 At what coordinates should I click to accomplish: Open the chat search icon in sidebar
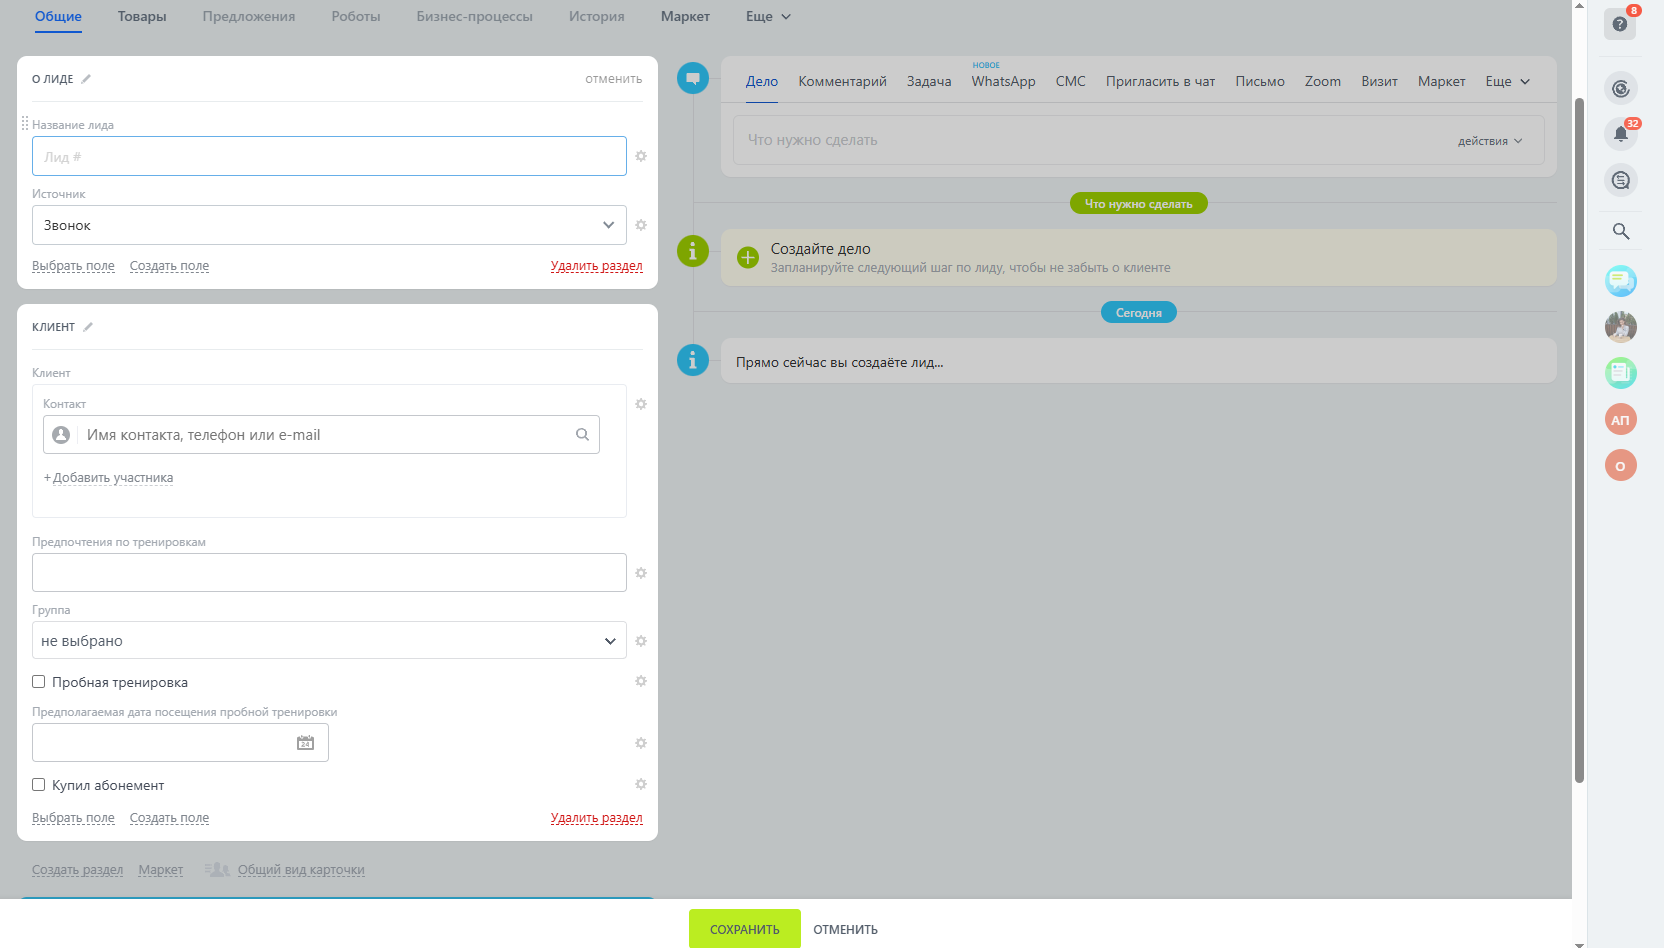[1620, 181]
